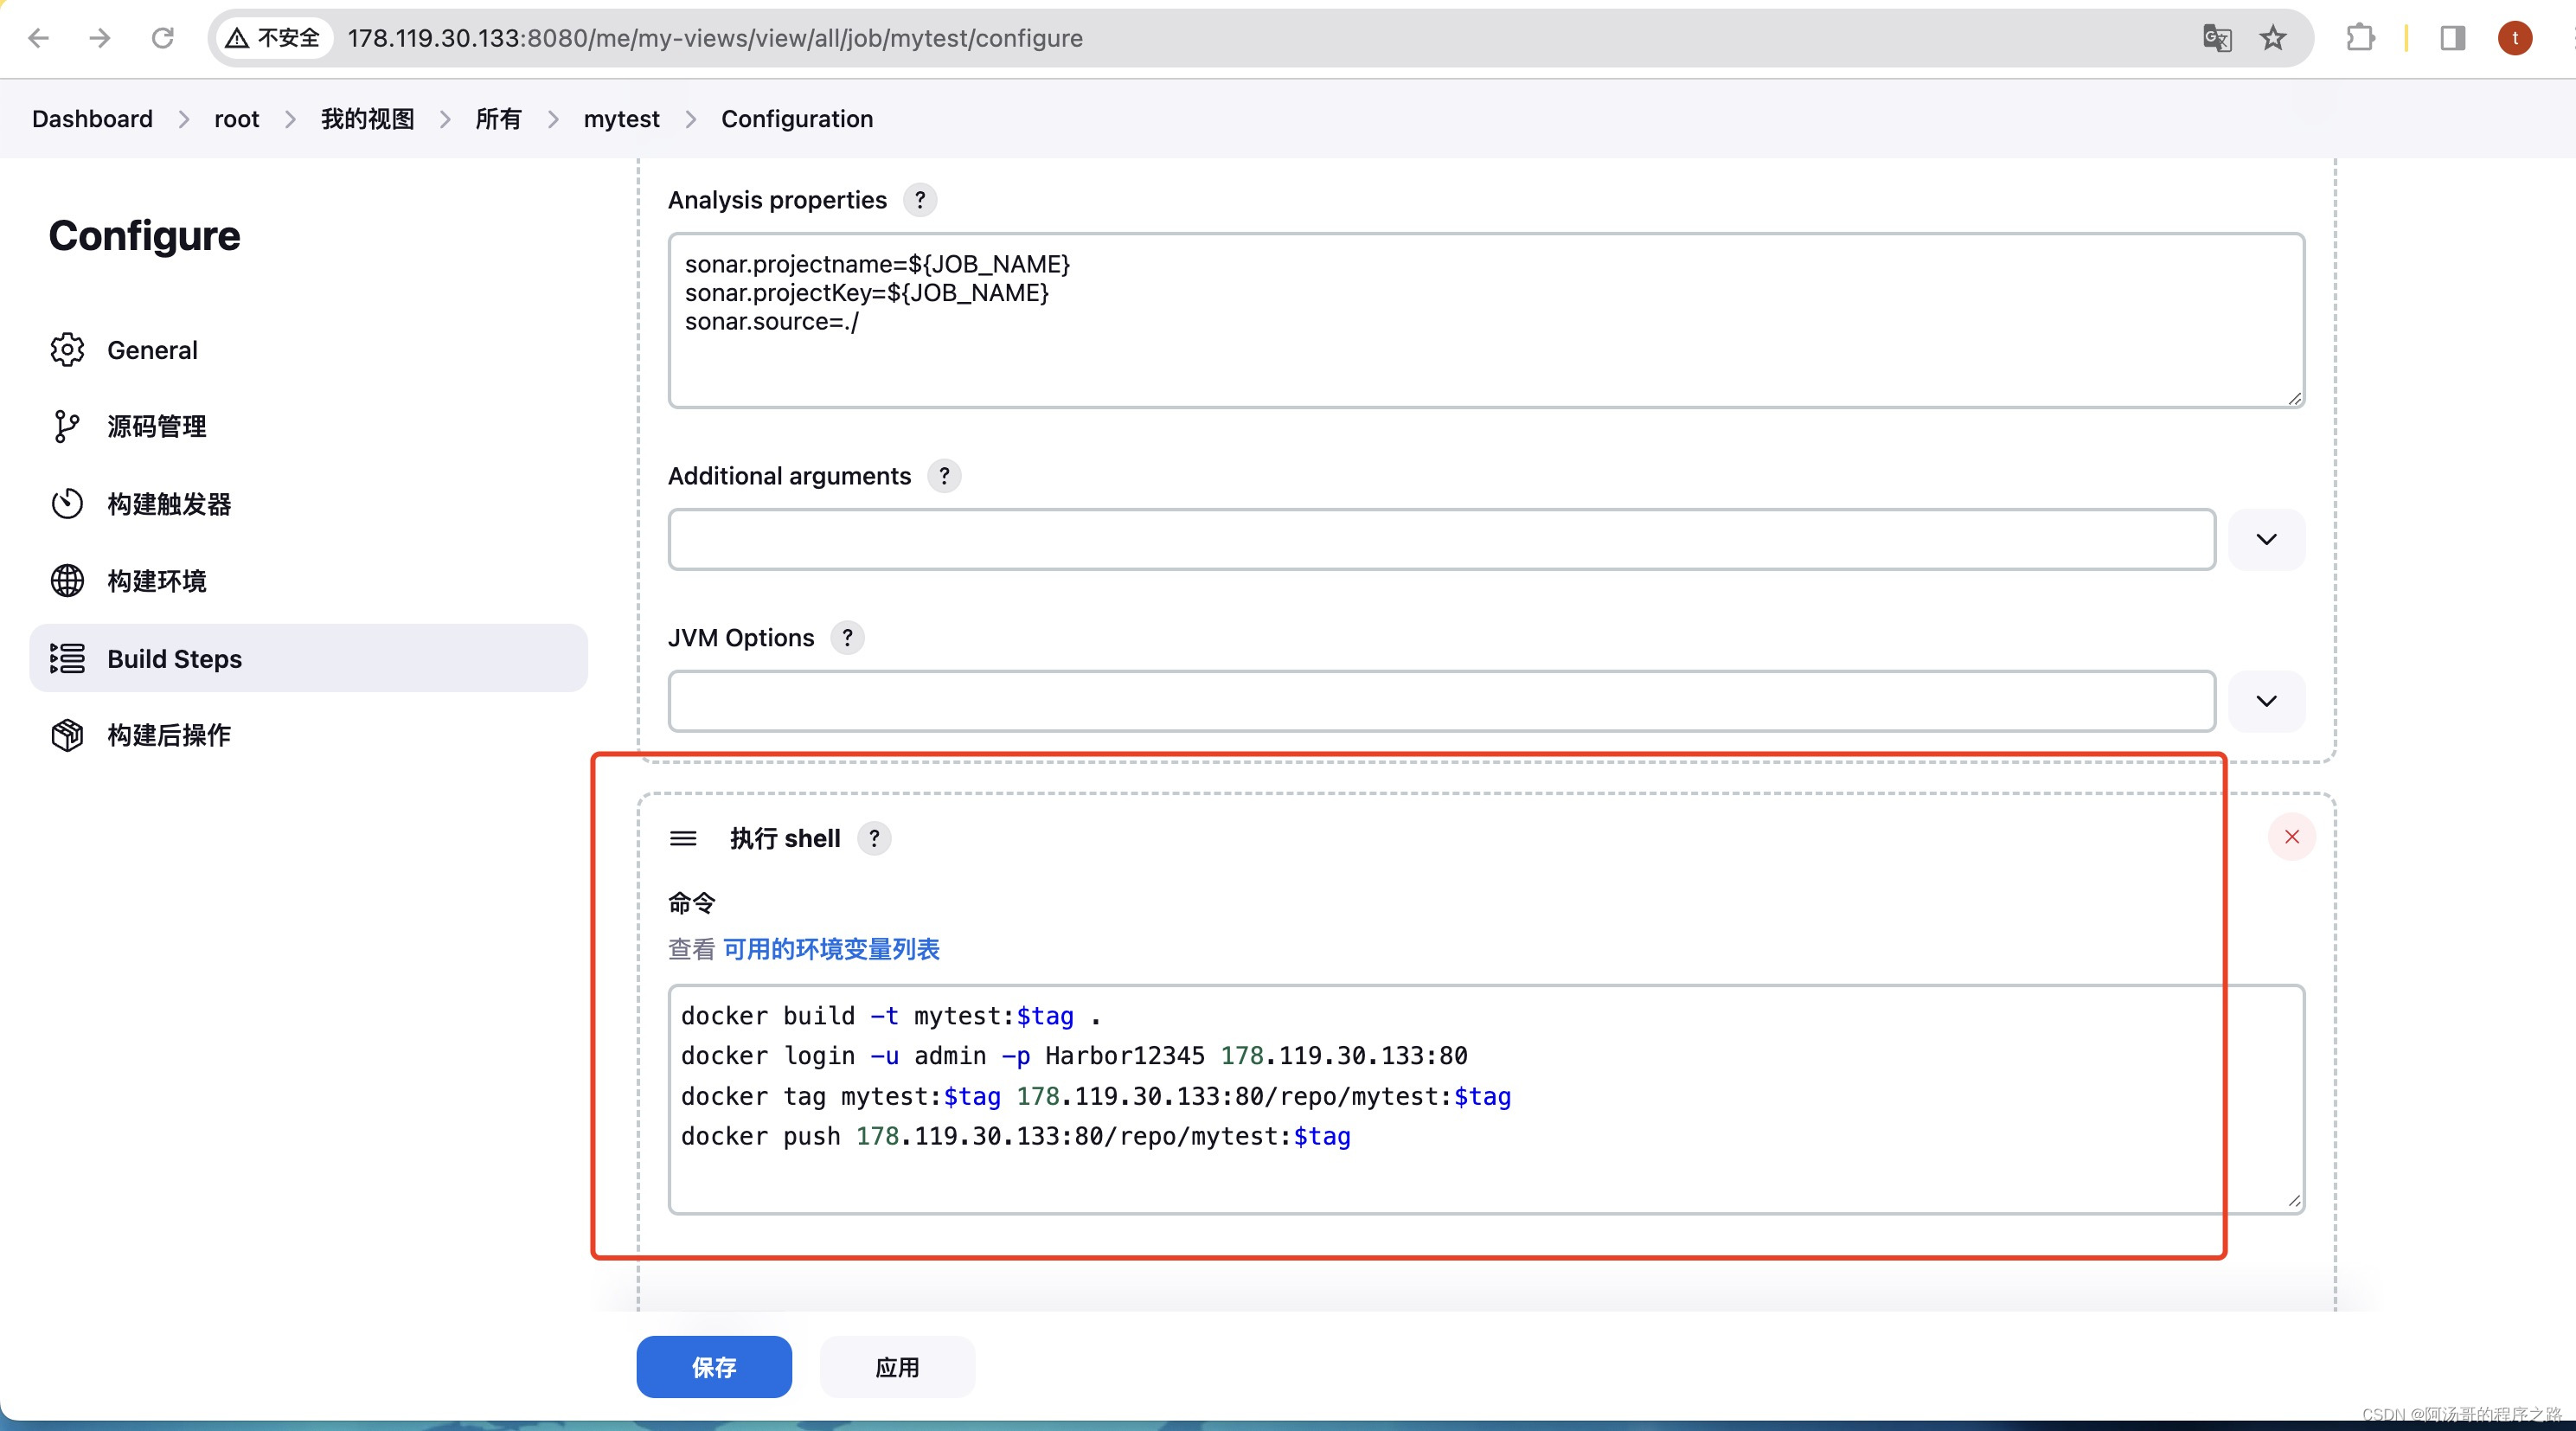Click the General settings icon
2576x1431 pixels.
pyautogui.click(x=67, y=349)
